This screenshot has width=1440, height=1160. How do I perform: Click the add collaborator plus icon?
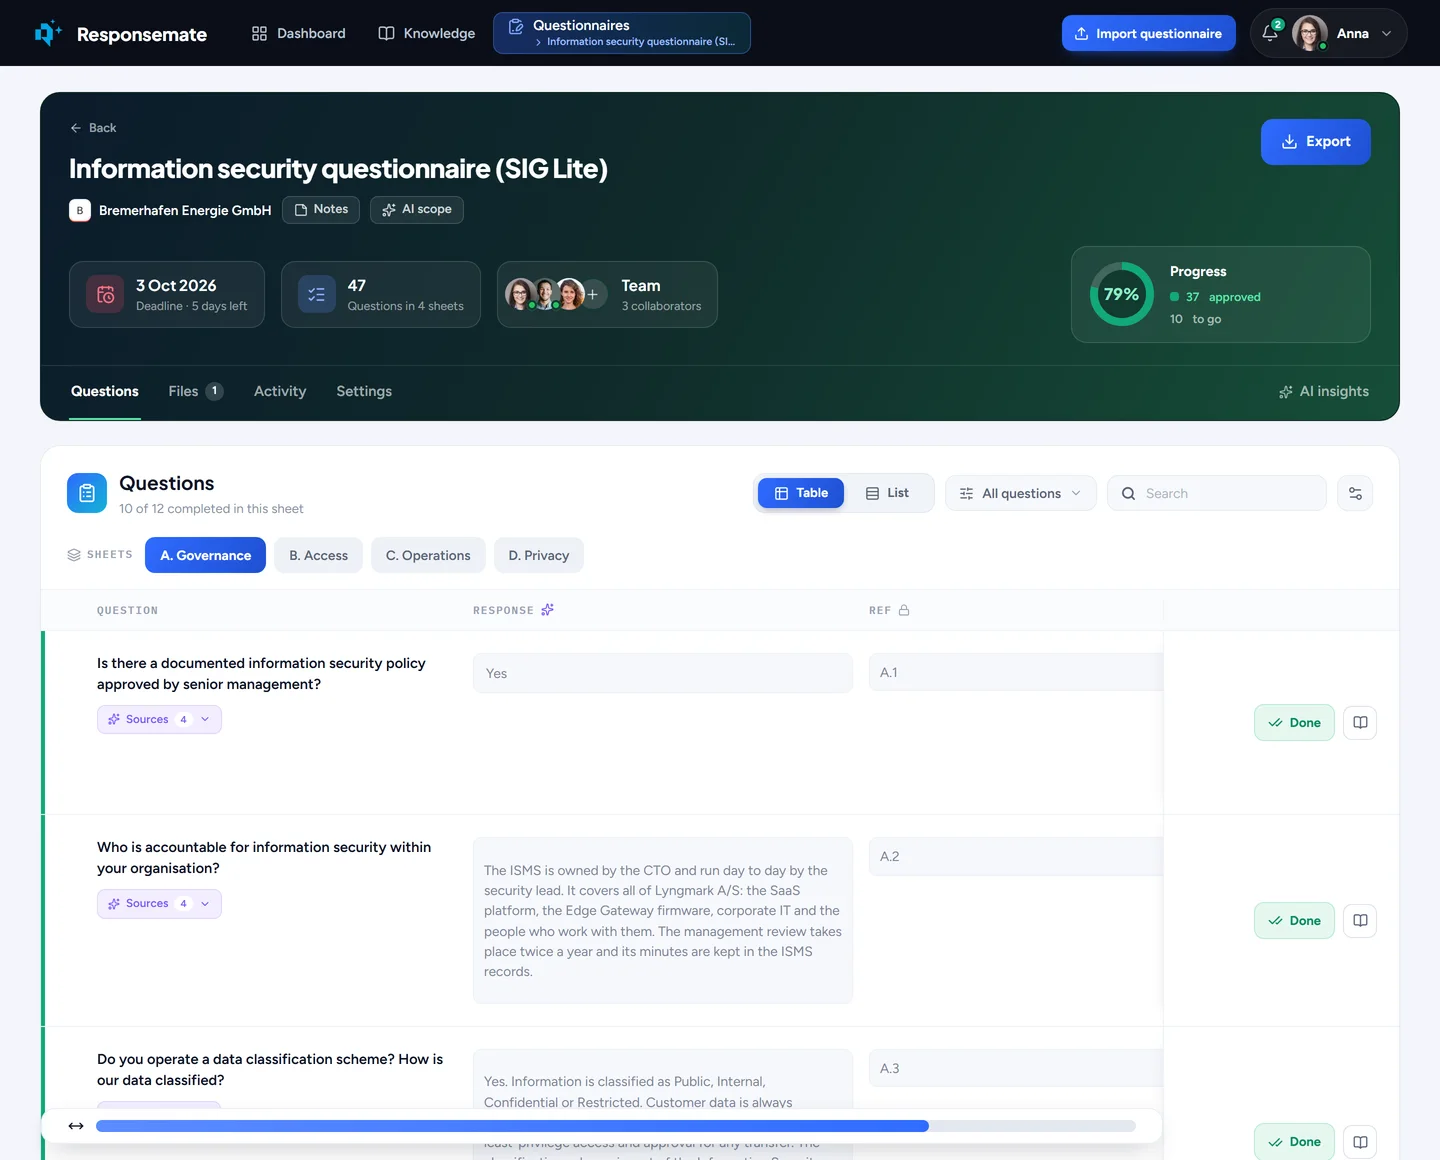pos(593,294)
